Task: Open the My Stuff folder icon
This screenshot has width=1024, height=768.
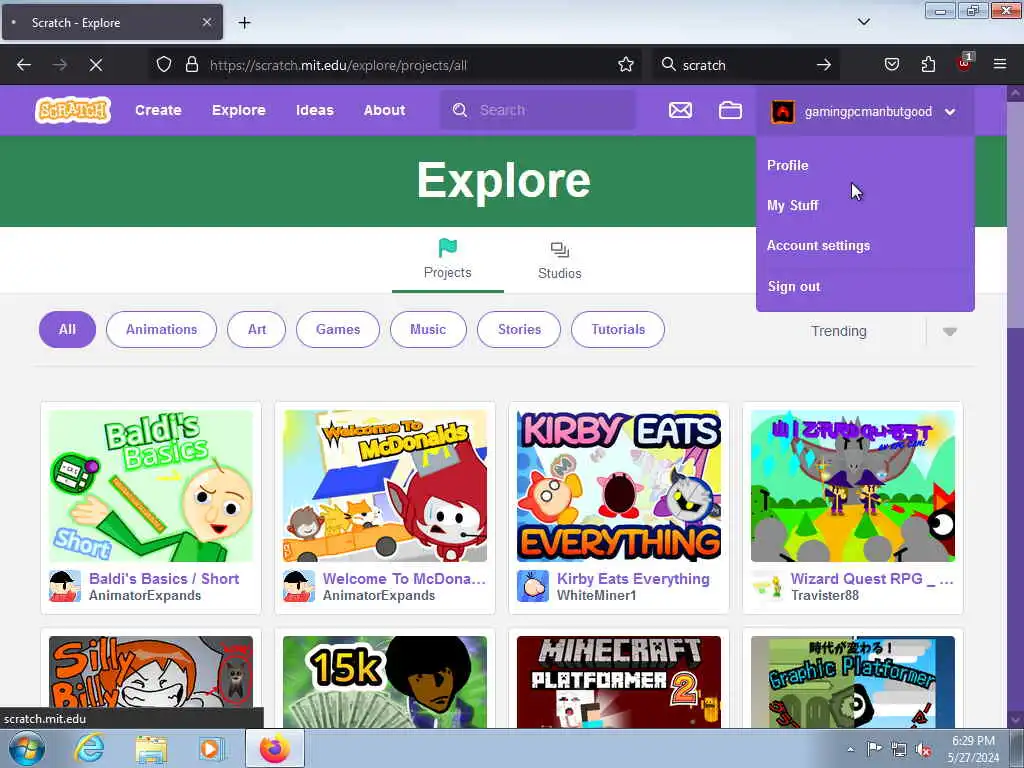Action: [730, 110]
